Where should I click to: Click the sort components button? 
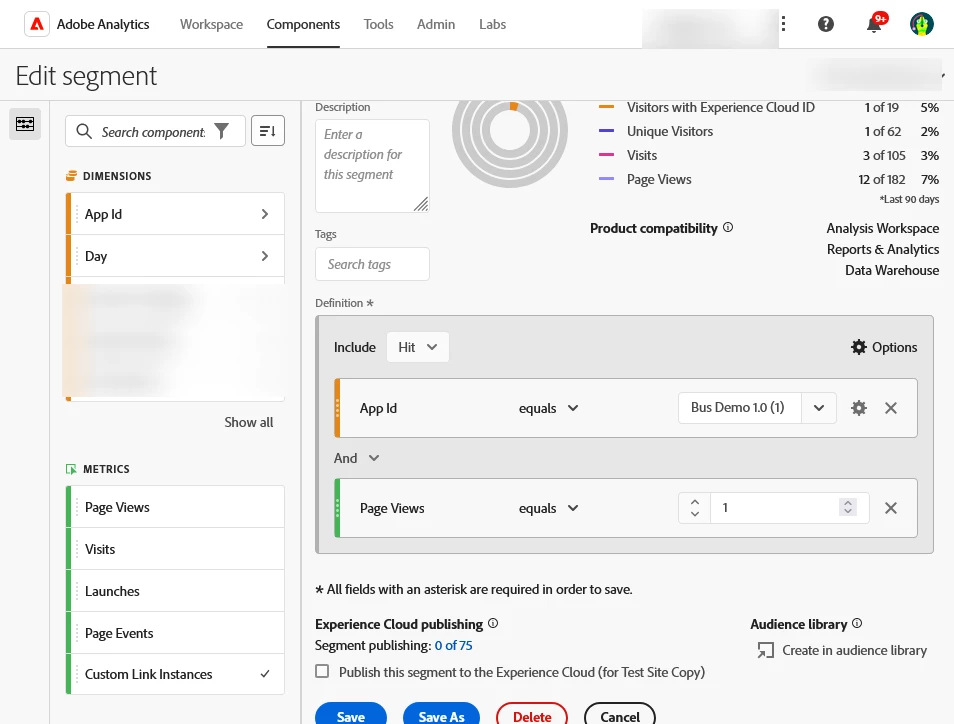pos(268,131)
